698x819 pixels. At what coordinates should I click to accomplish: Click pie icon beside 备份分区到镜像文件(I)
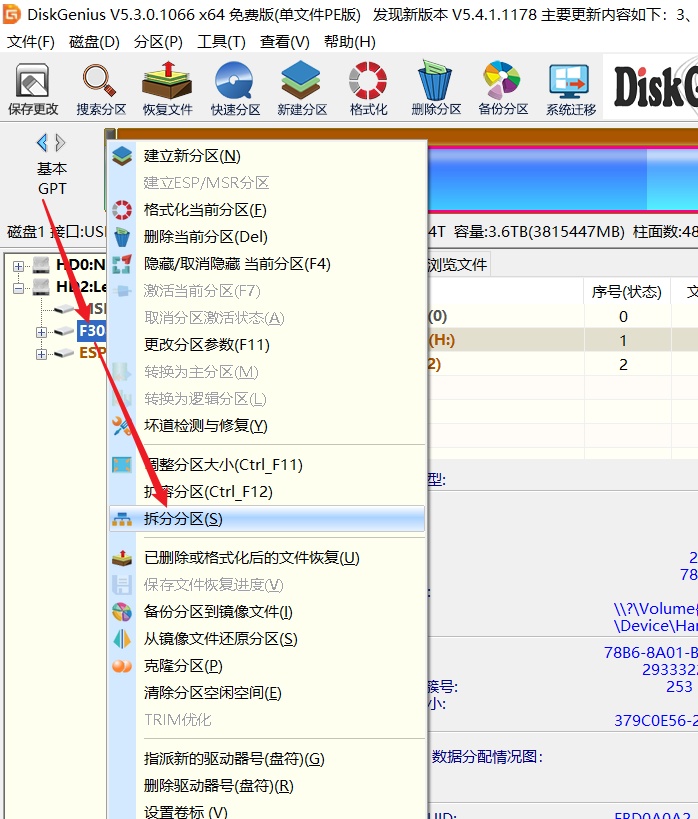[x=122, y=612]
